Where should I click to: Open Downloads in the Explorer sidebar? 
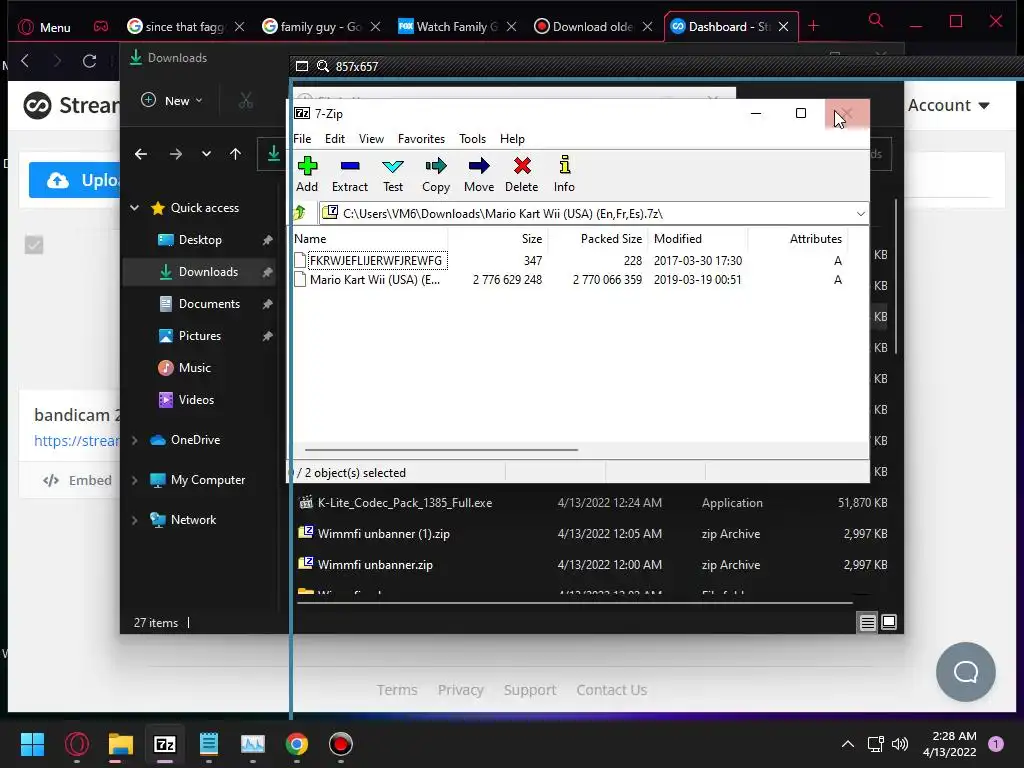[199, 272]
